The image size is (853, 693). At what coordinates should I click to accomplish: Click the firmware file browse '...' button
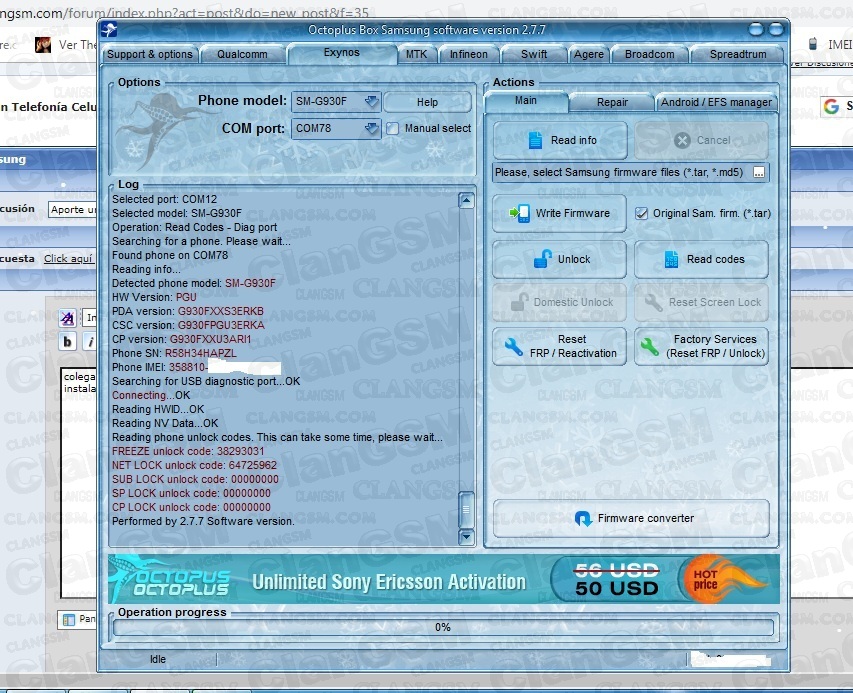coord(759,172)
